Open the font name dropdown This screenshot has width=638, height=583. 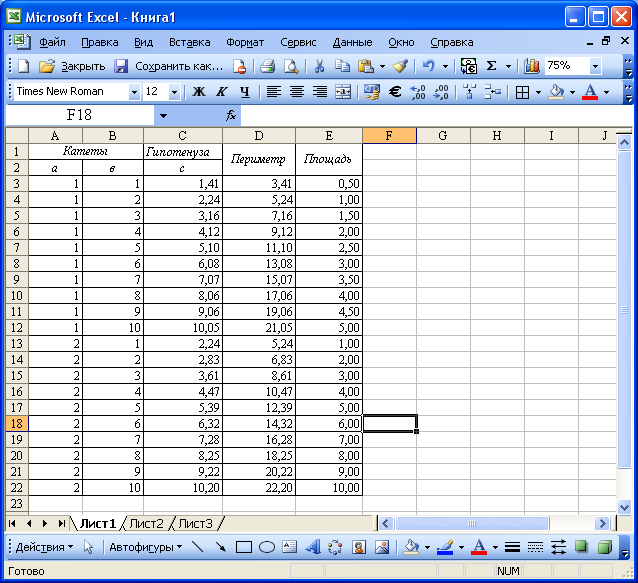coord(134,92)
